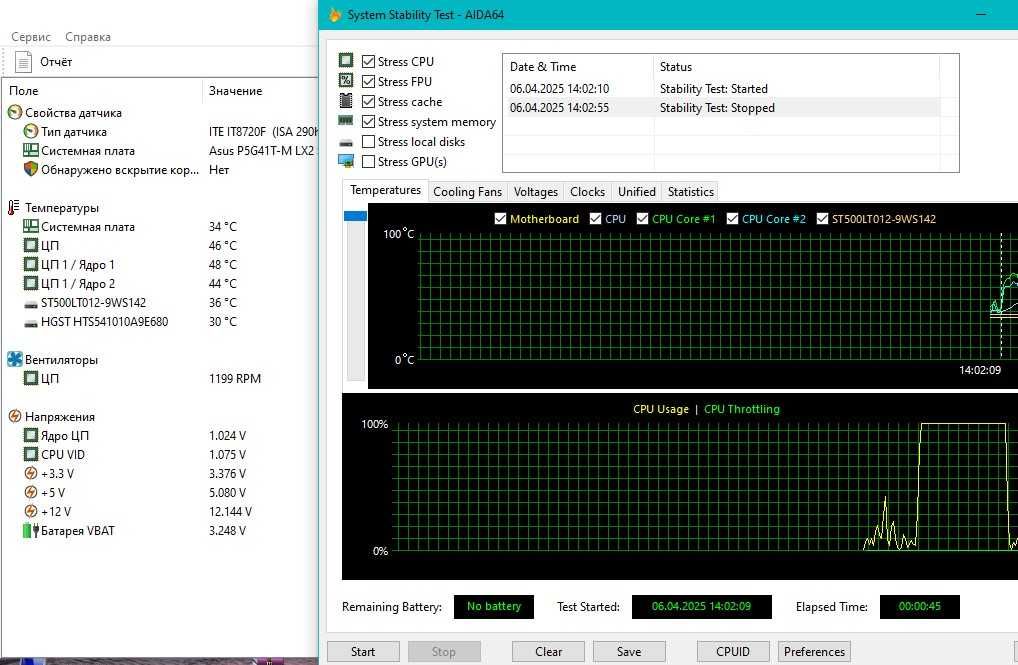
Task: Toggle the Stress system memory checkbox
Action: coord(369,121)
